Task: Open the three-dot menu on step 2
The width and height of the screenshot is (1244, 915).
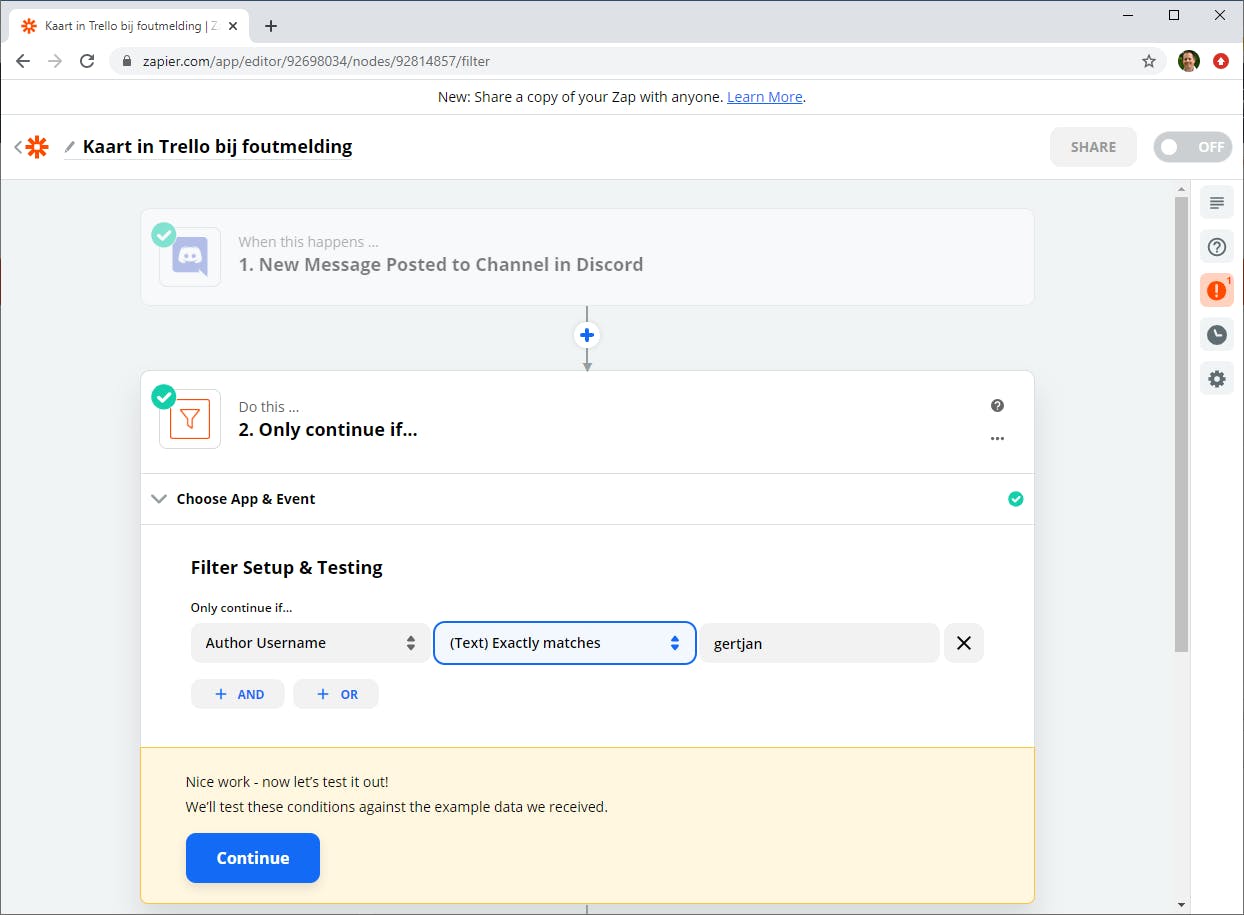Action: [997, 438]
